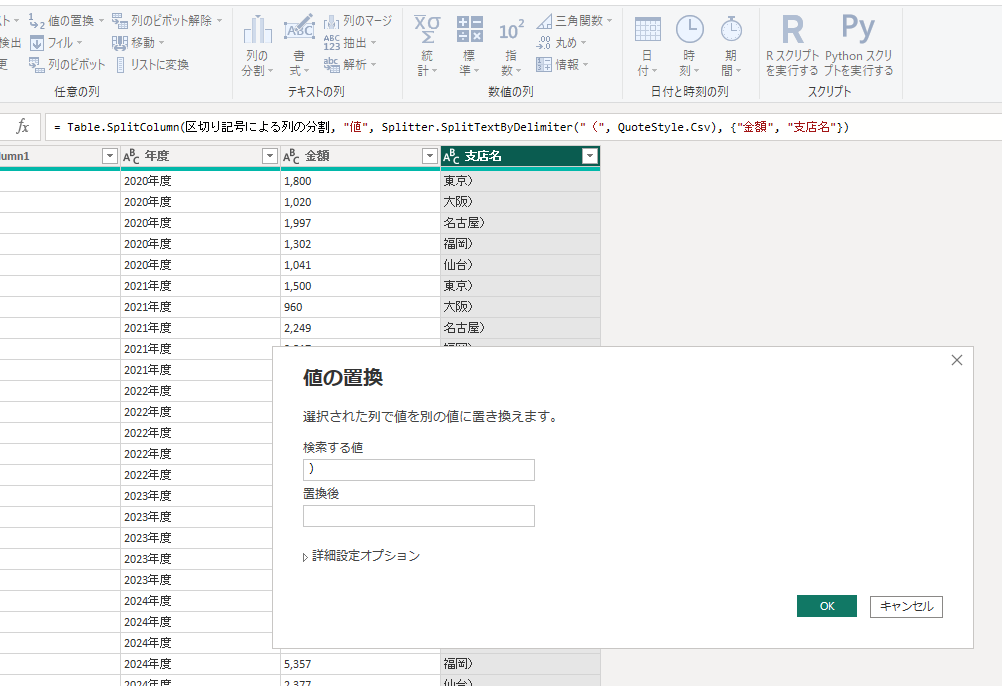Open filter dropdown on 年度 column header
The width and height of the screenshot is (1002, 686).
pyautogui.click(x=269, y=156)
